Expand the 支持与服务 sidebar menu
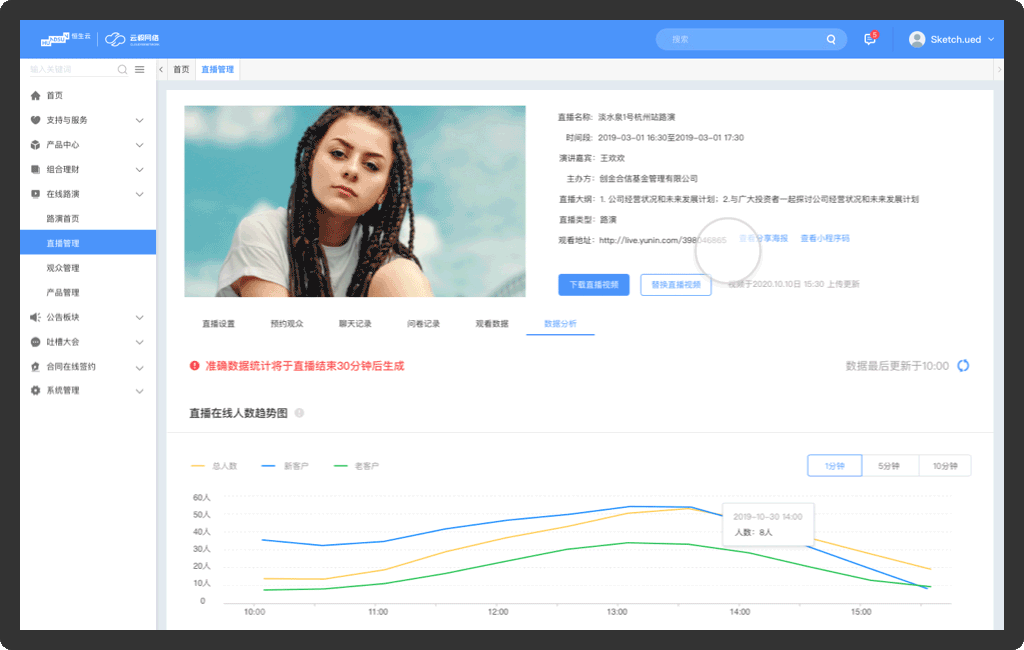This screenshot has width=1024, height=650. [139, 120]
